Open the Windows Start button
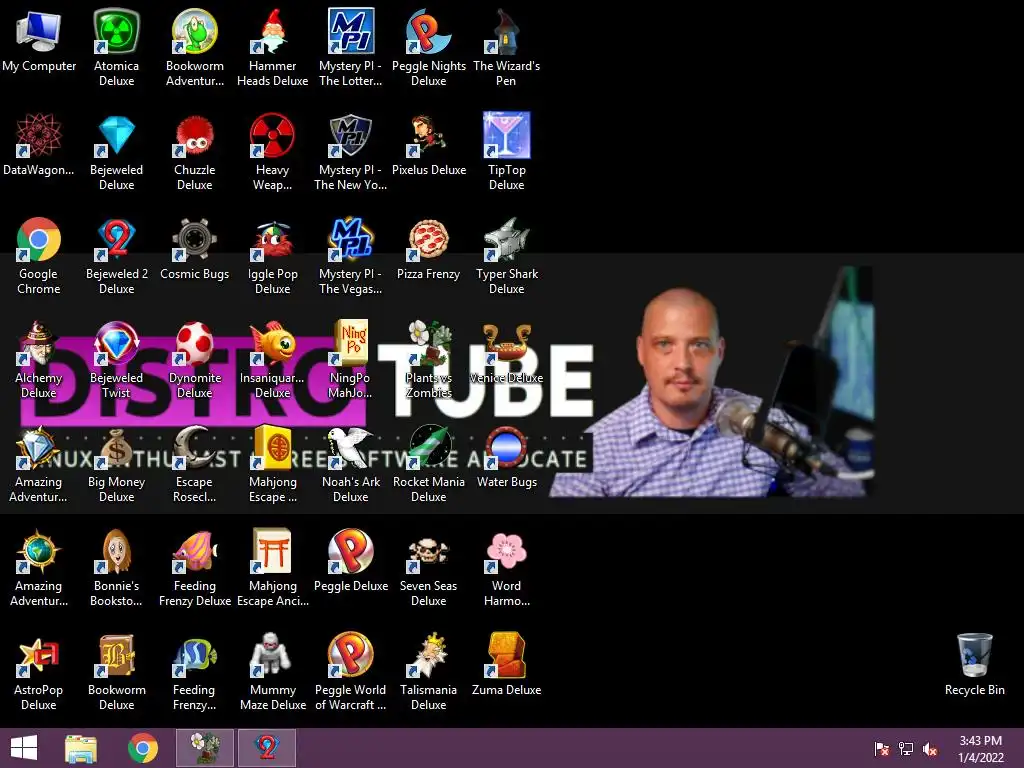Image resolution: width=1024 pixels, height=768 pixels. click(24, 748)
